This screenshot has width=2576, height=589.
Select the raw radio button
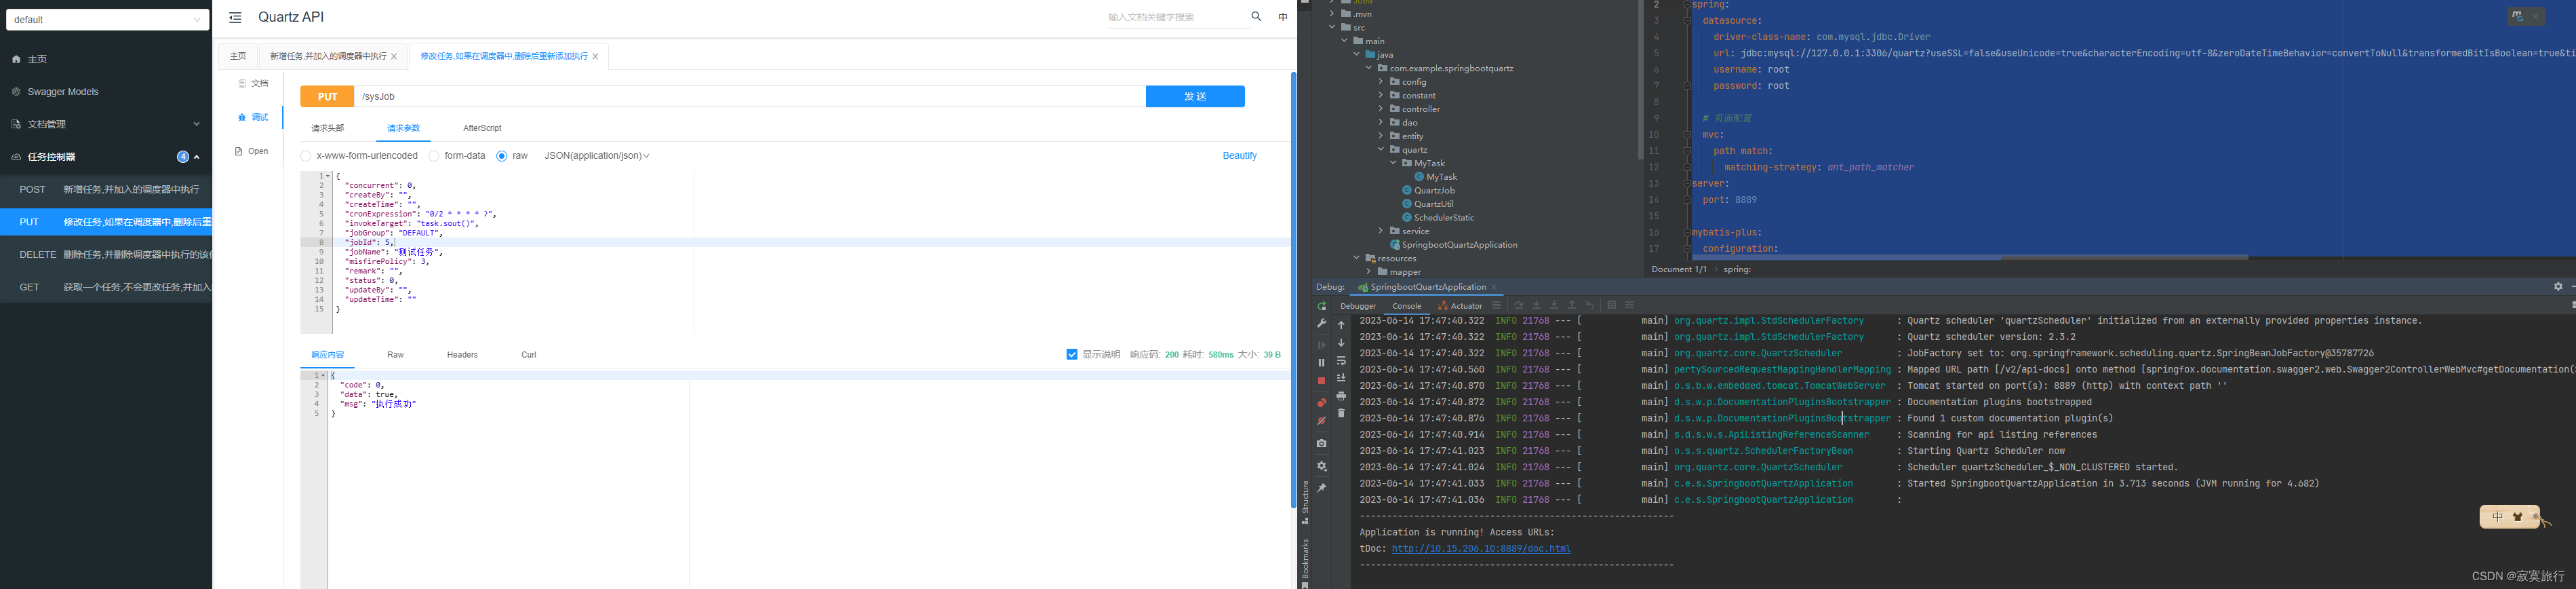tap(502, 156)
